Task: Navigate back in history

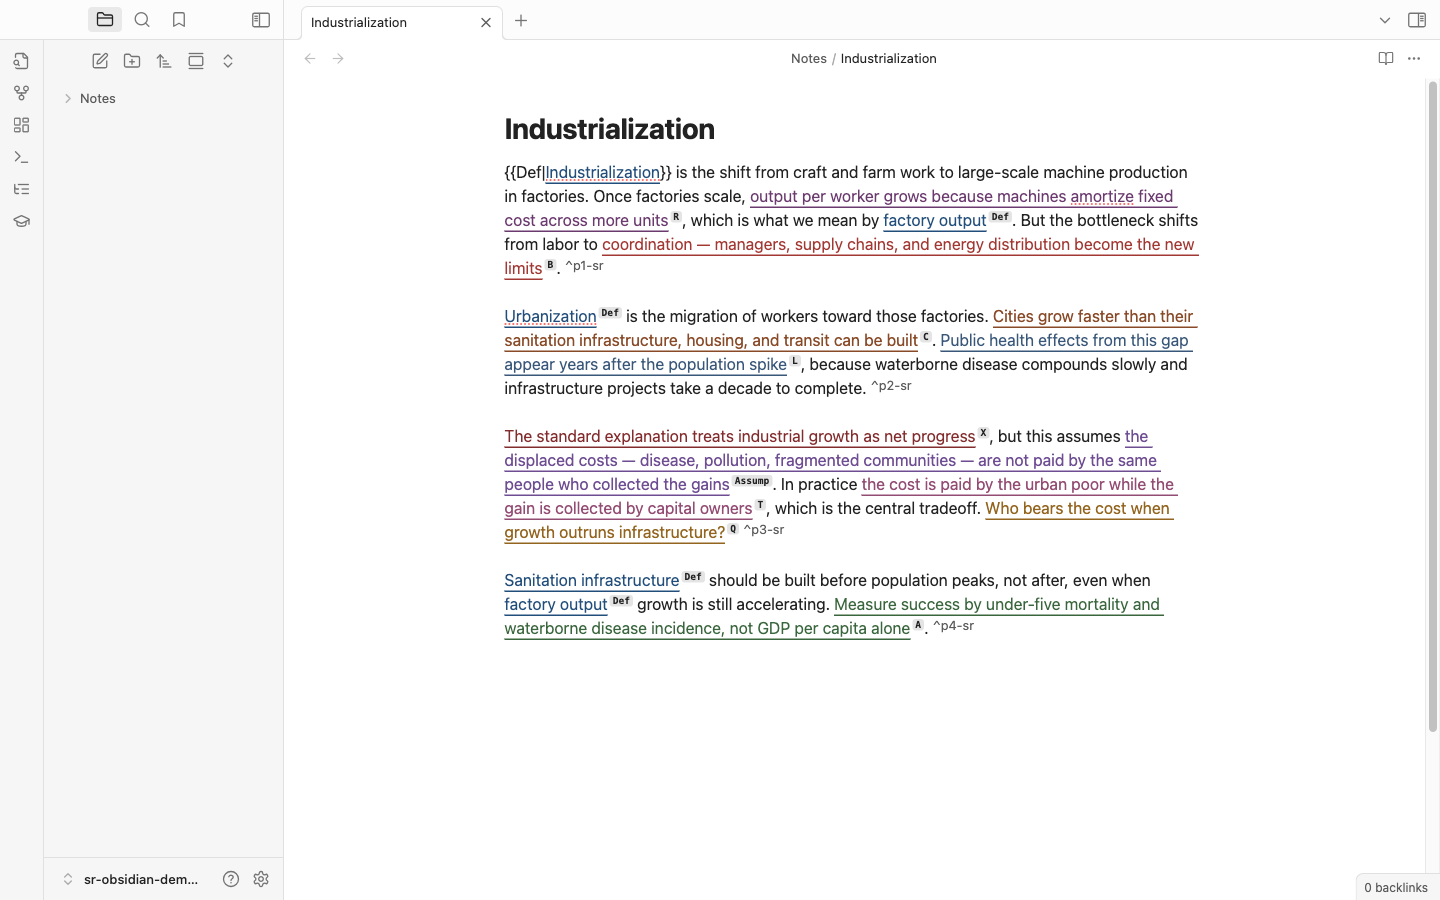Action: 310,59
